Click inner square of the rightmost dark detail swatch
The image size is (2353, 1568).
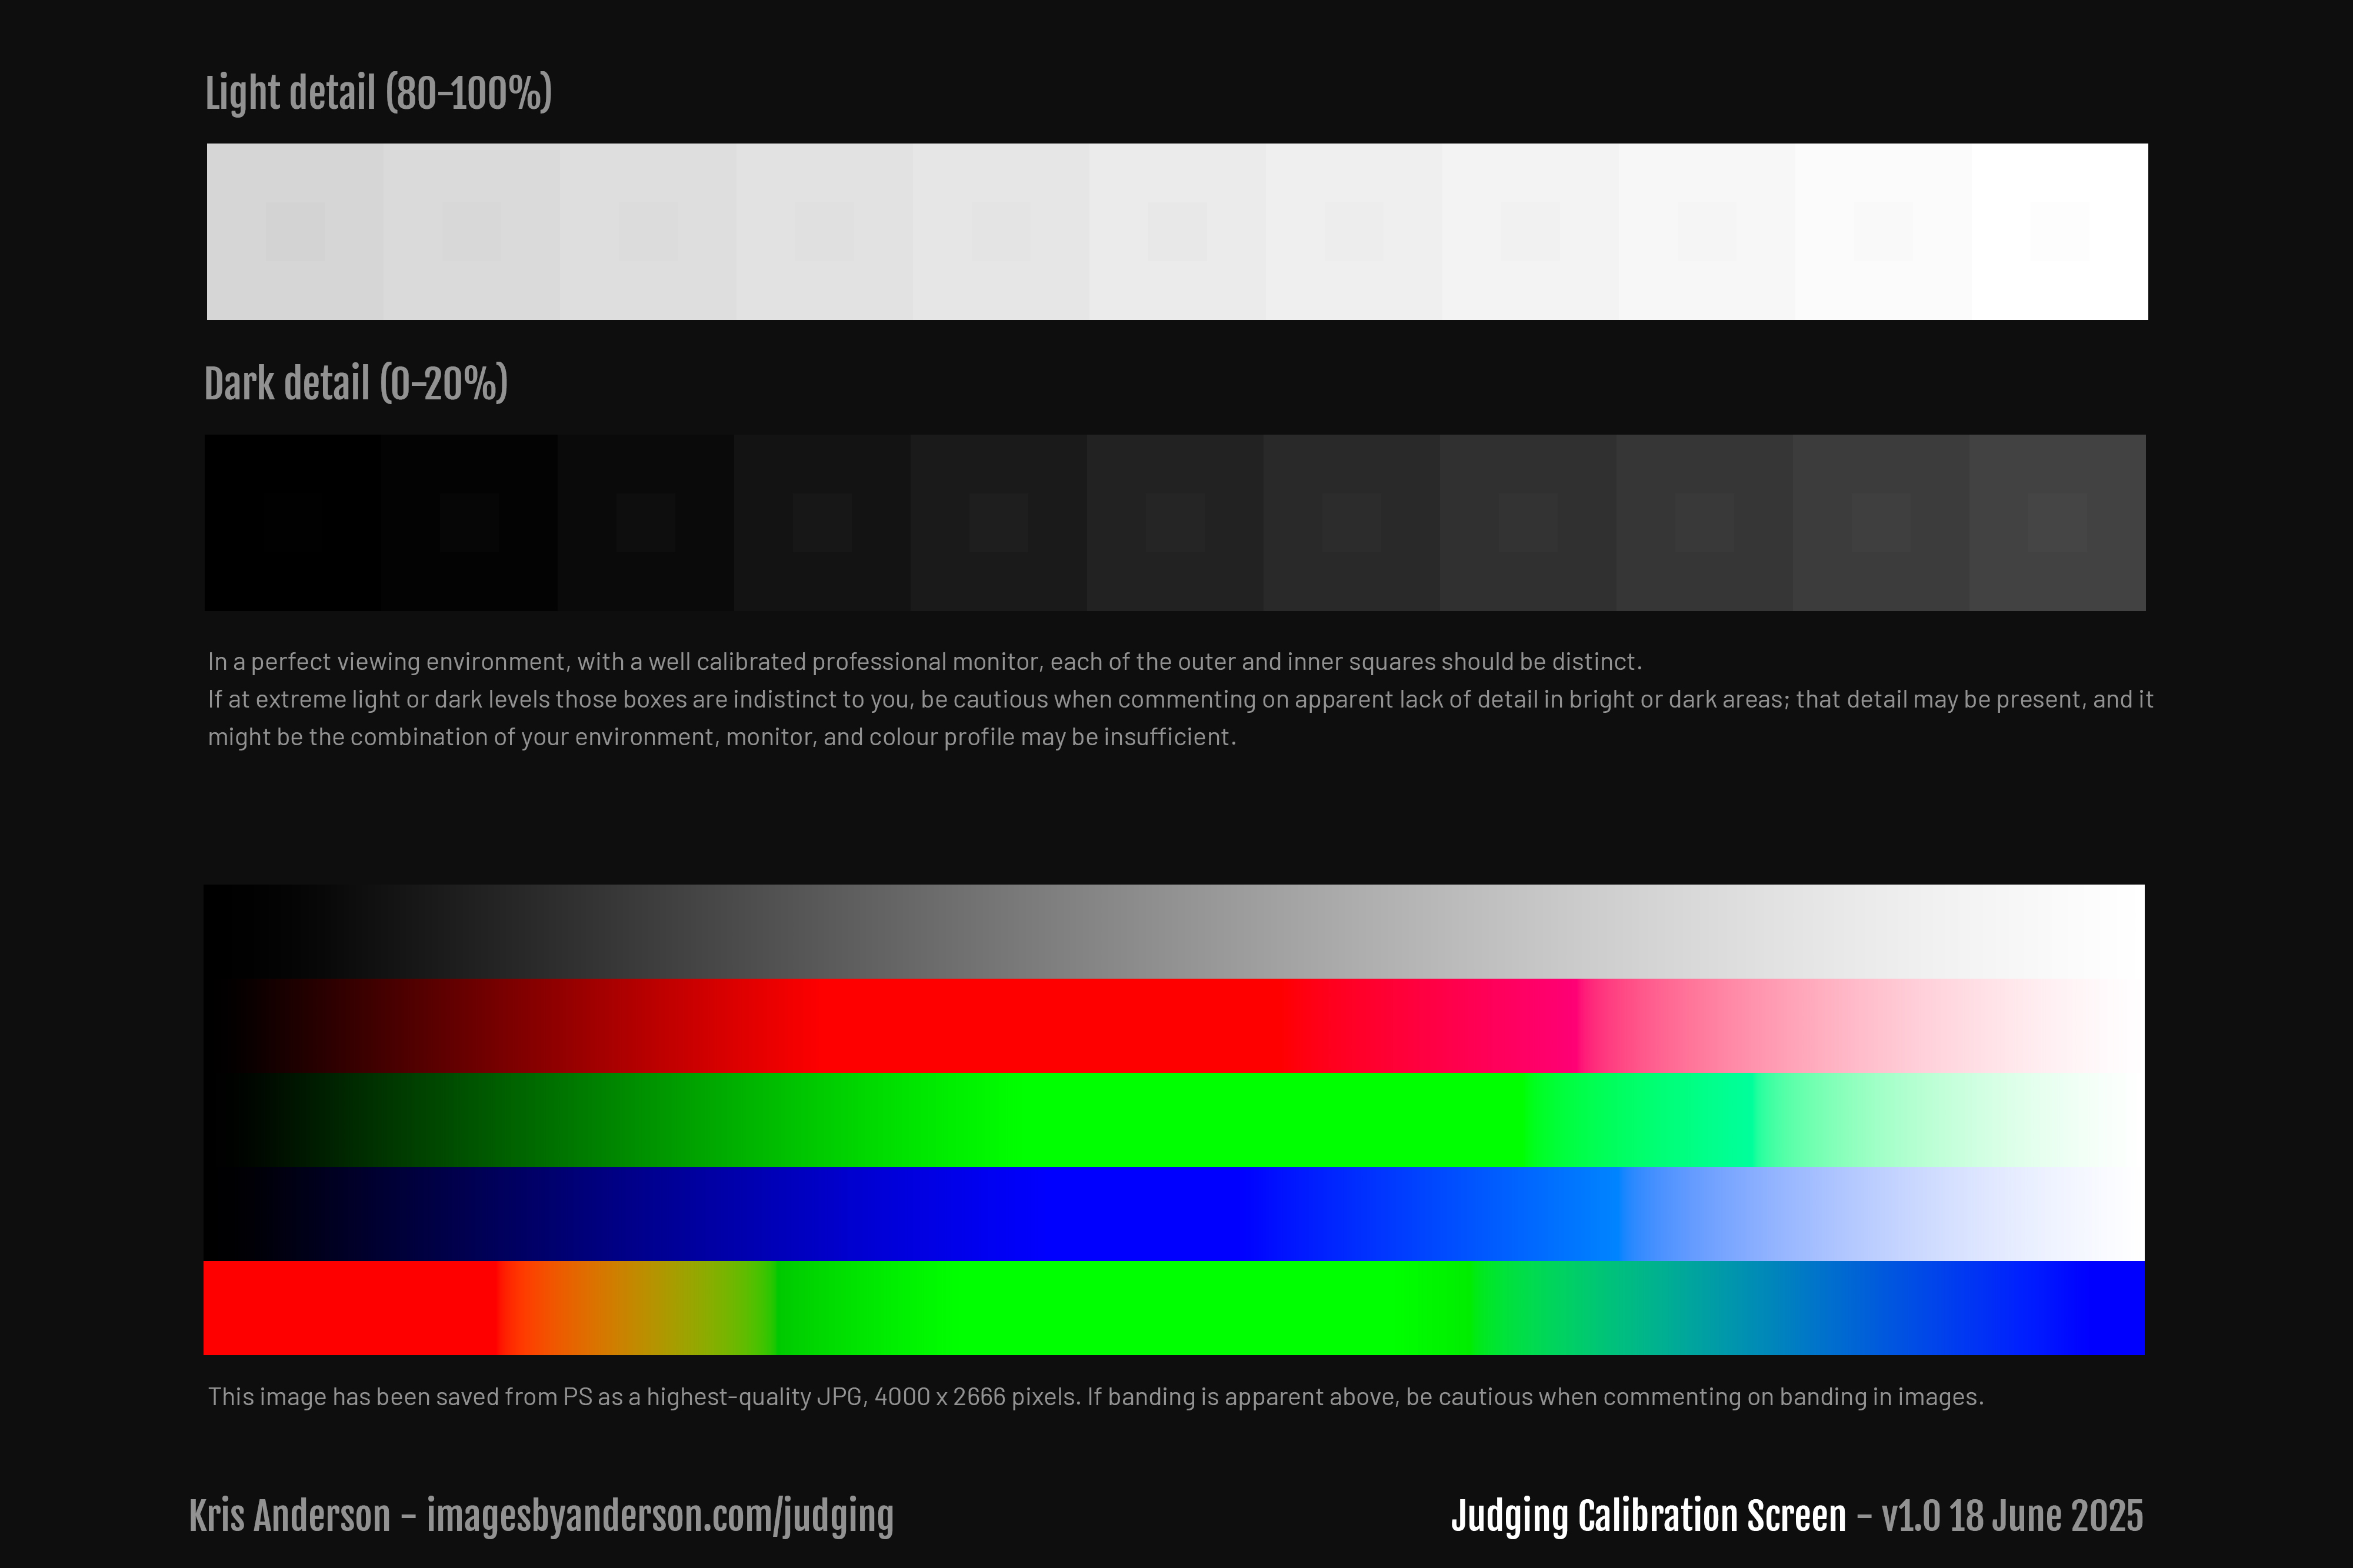coord(2057,522)
